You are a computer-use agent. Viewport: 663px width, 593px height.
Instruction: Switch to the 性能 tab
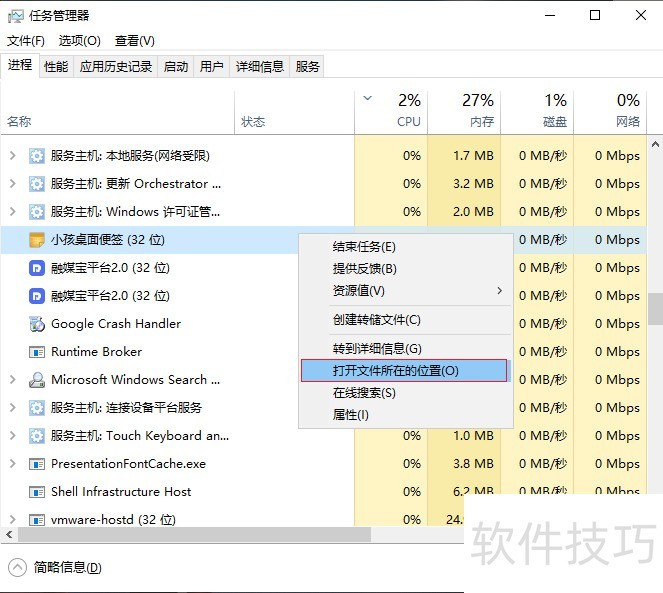pos(56,66)
